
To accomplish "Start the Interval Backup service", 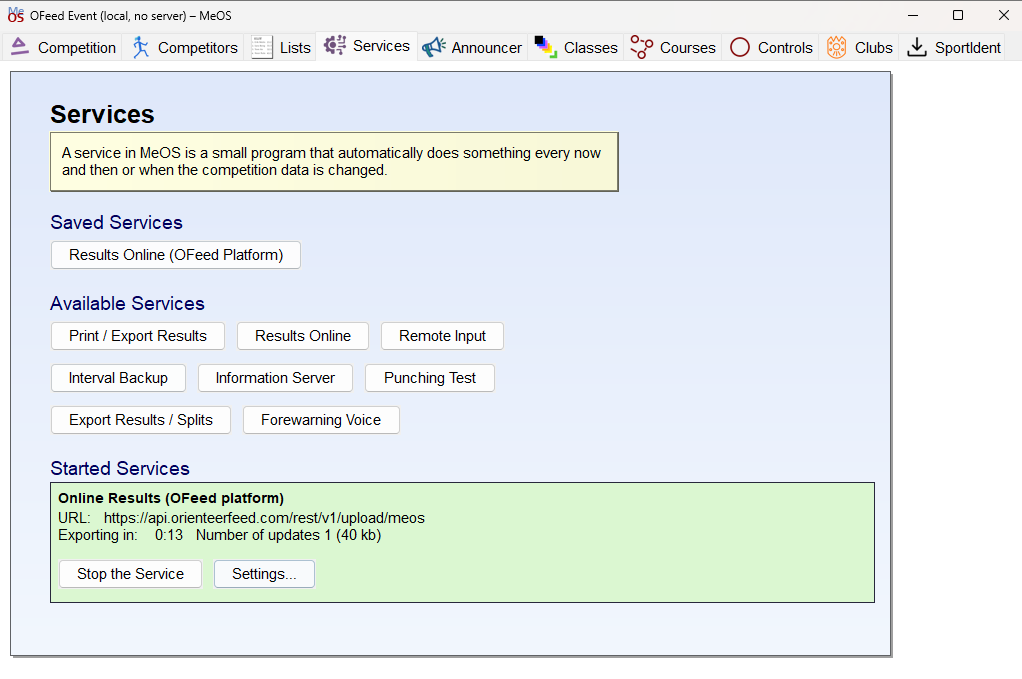I will [119, 378].
